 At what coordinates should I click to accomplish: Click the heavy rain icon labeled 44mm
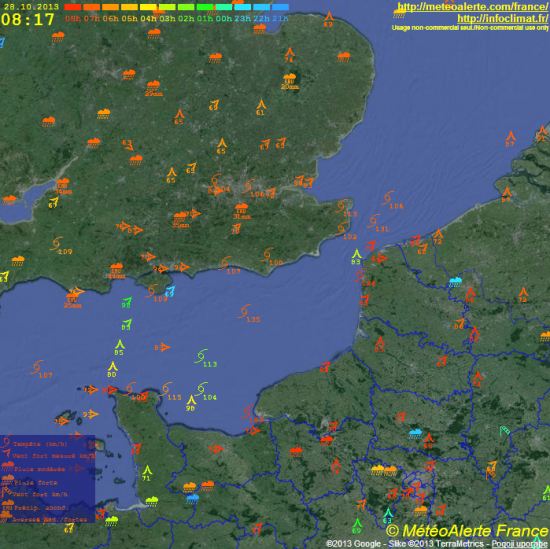coord(116,270)
